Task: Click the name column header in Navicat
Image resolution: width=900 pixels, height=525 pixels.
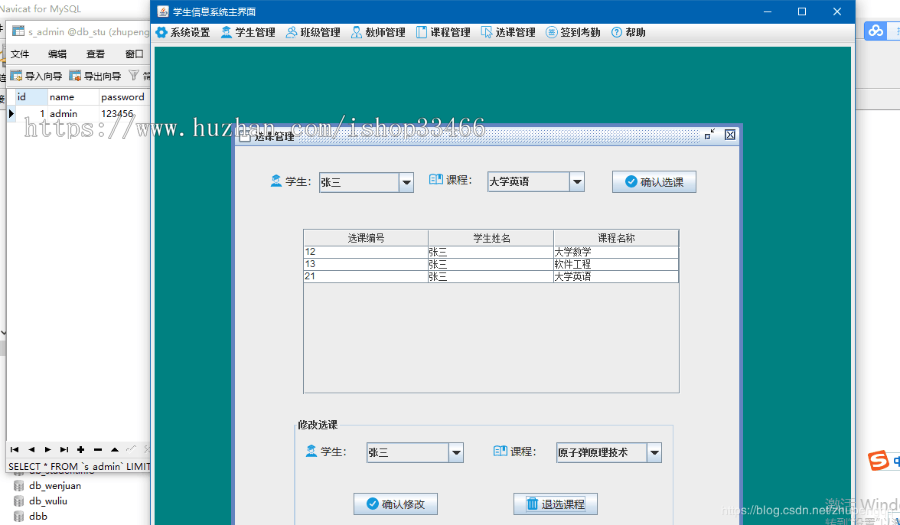Action: [73, 97]
